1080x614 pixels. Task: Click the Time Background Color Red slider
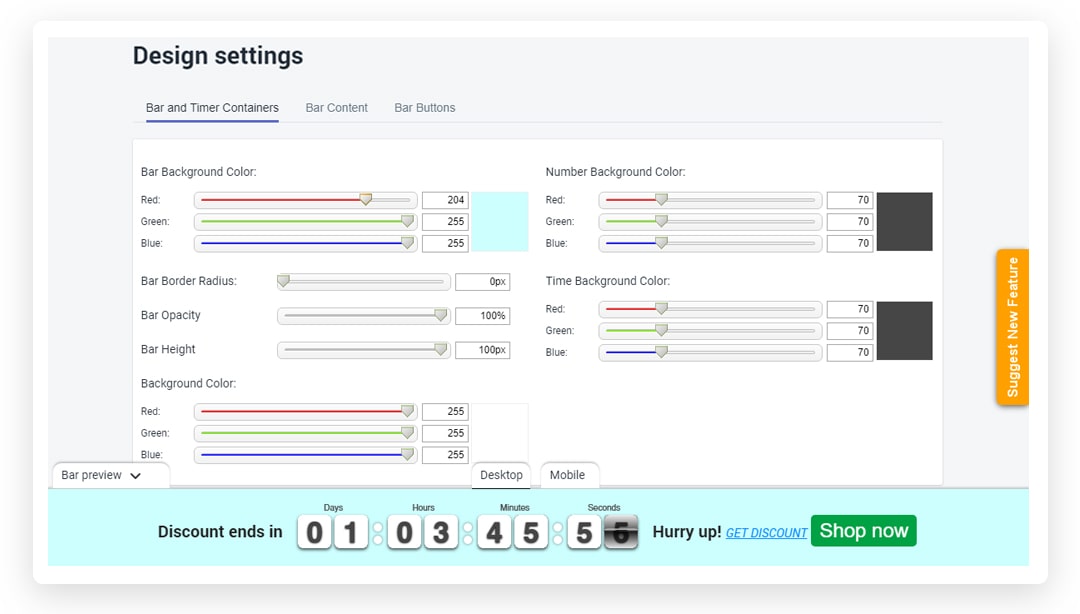click(710, 309)
